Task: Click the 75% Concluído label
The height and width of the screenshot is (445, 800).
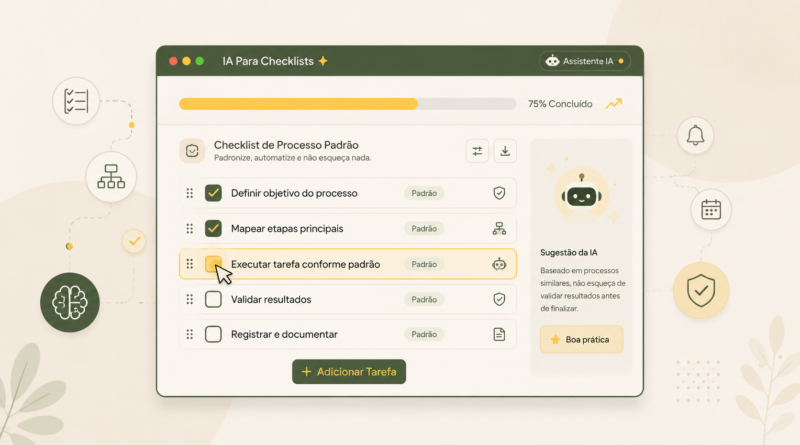Action: pos(560,104)
